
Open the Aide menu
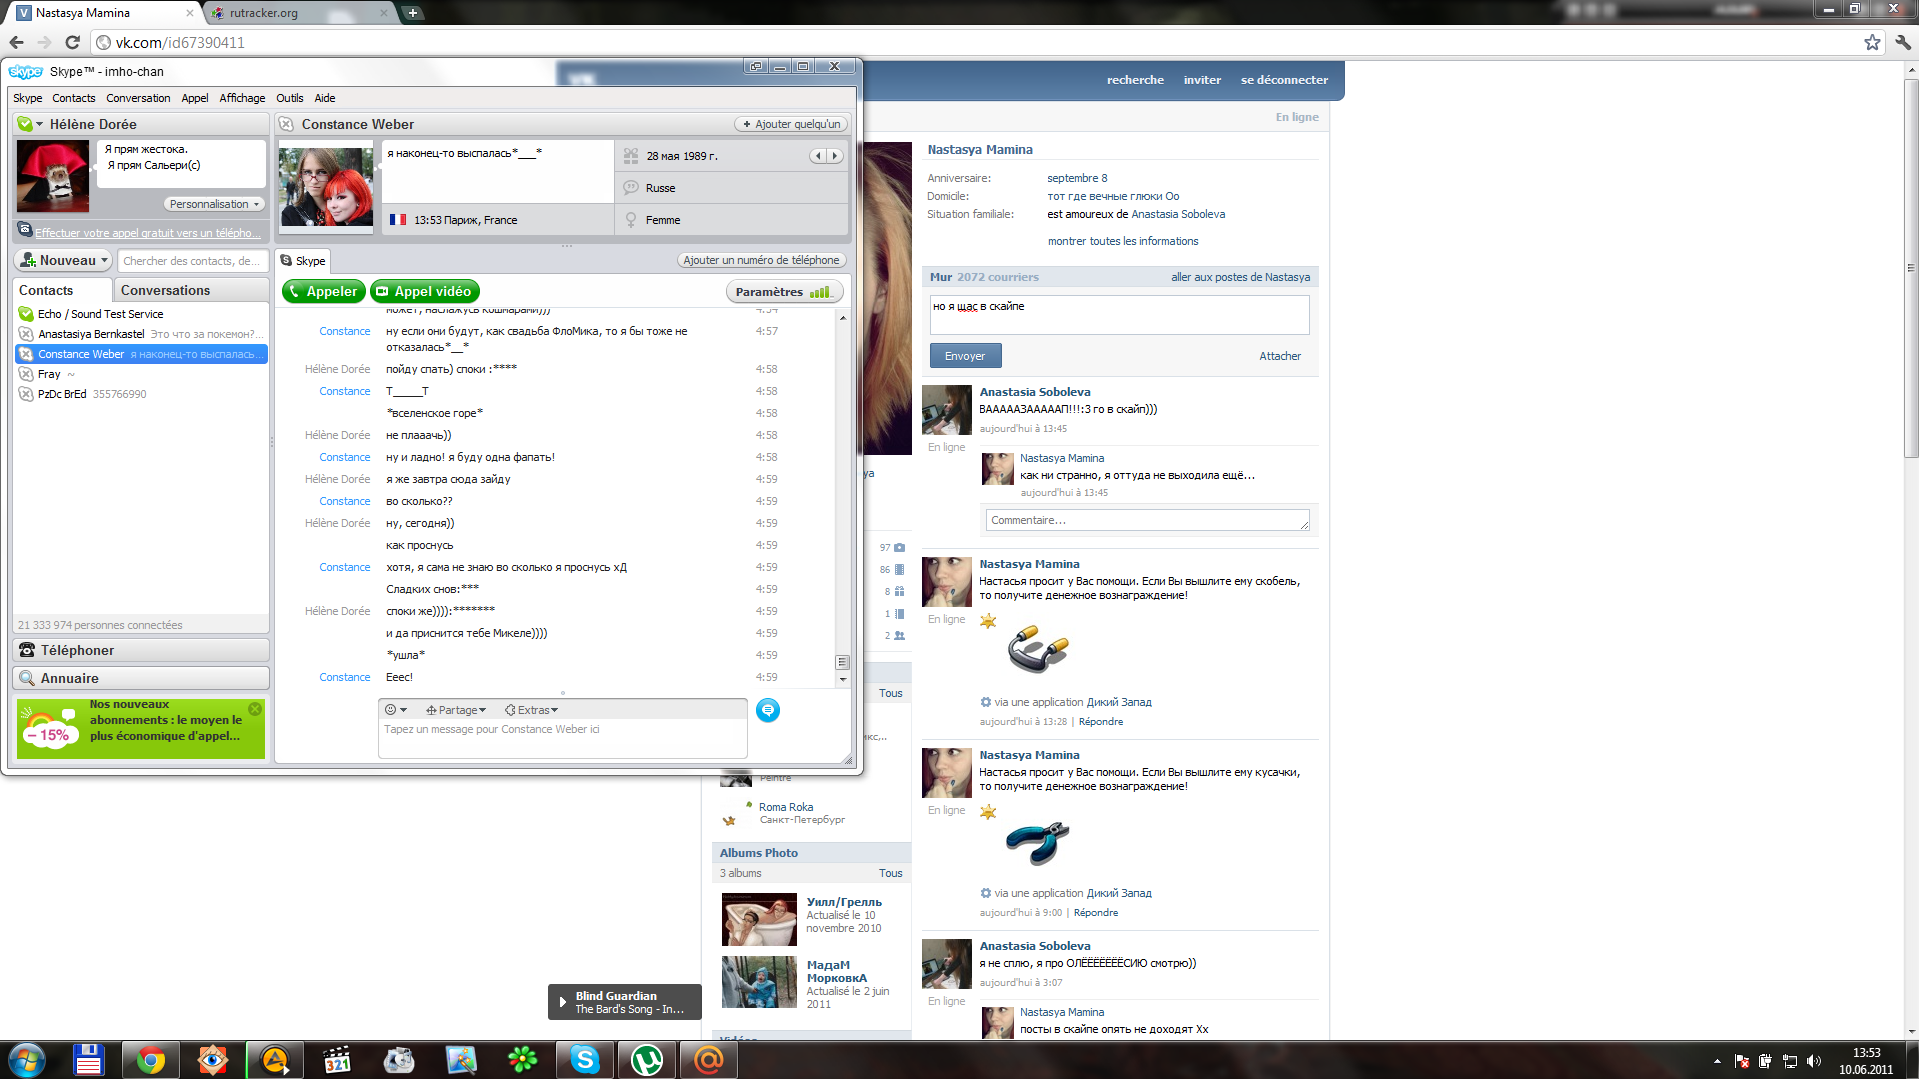click(325, 98)
